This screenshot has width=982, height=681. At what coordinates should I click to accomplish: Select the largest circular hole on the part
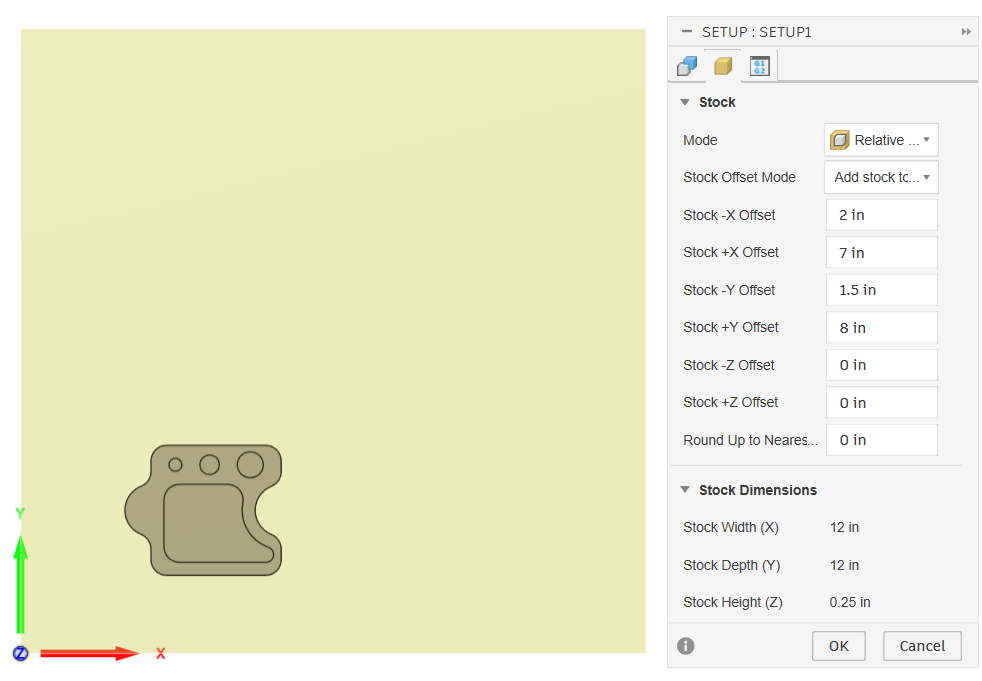pyautogui.click(x=250, y=464)
